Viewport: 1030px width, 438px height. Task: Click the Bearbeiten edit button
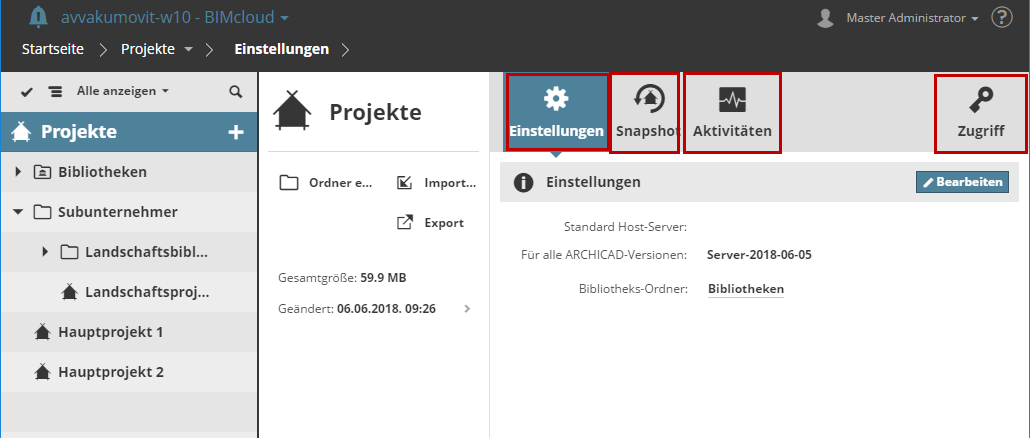pos(962,182)
